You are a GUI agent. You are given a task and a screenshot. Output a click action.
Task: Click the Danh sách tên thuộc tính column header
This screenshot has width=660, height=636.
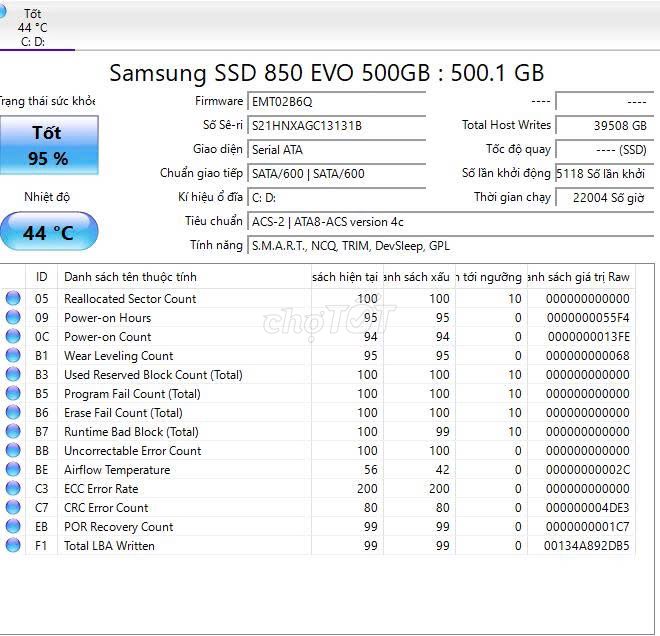click(x=184, y=277)
